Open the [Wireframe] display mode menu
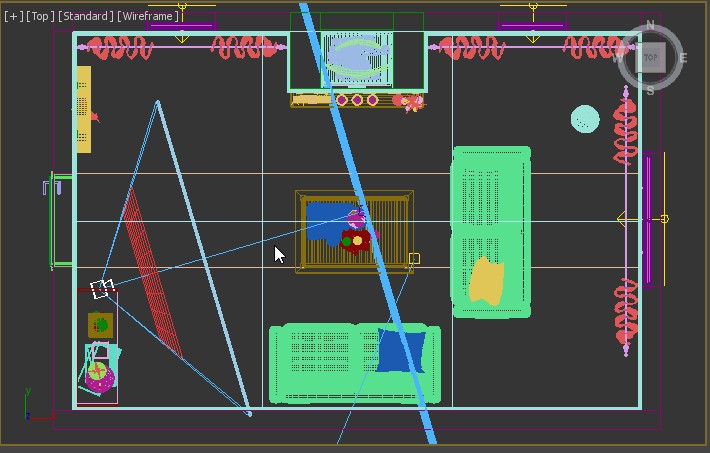The image size is (710, 453). 149,16
